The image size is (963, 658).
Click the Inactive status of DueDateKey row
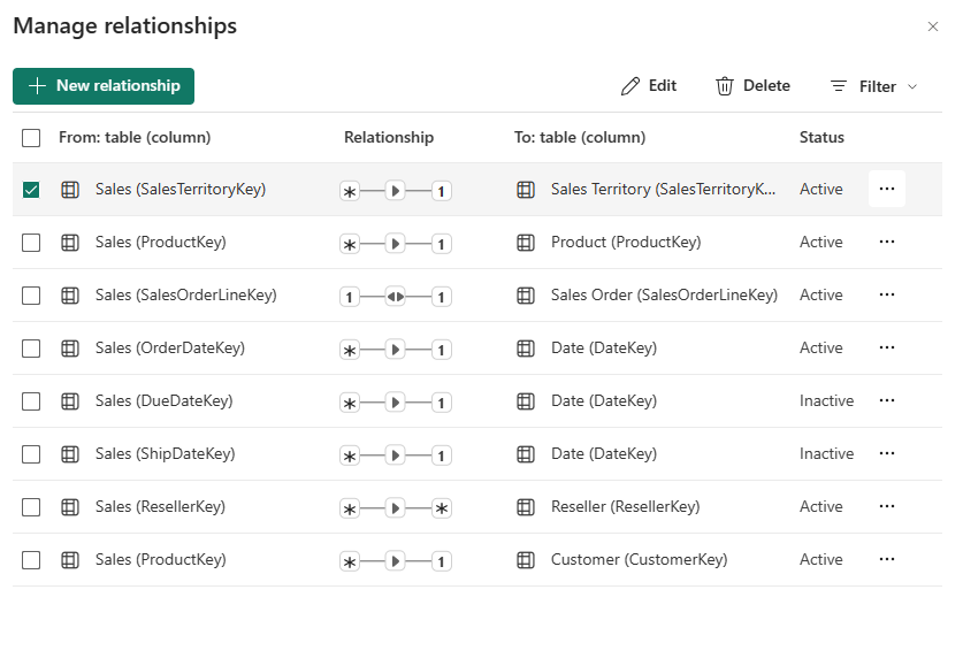click(827, 401)
